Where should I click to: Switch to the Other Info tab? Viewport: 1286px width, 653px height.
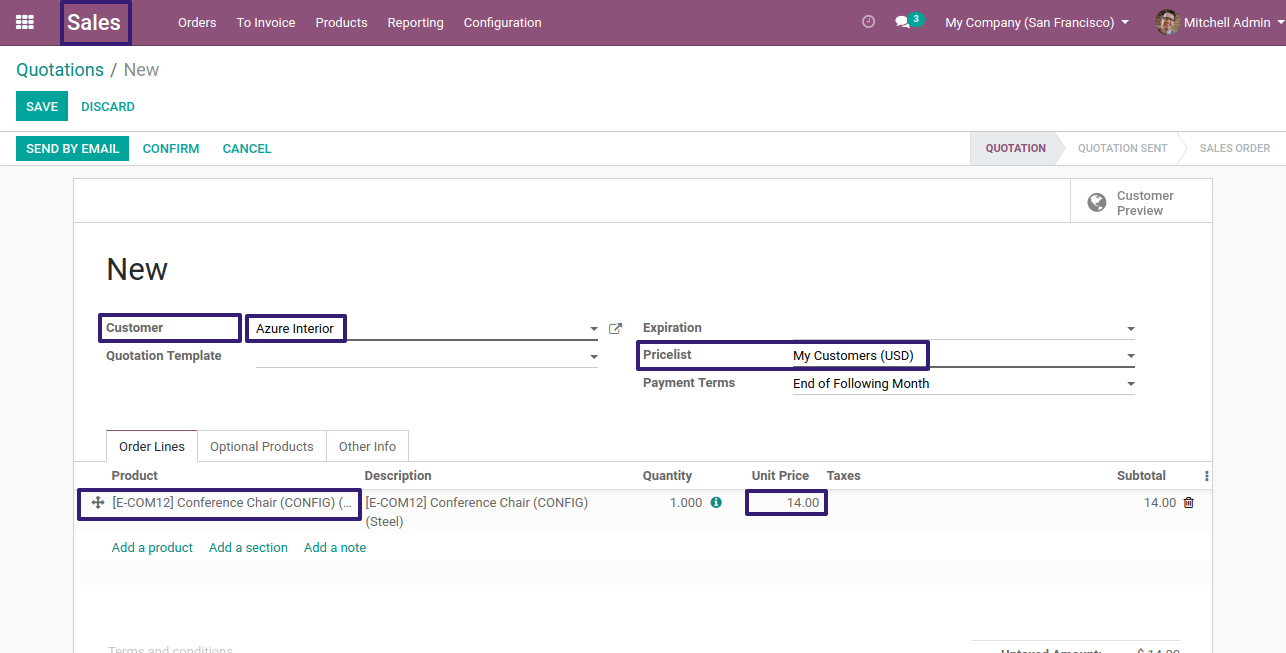click(x=367, y=446)
